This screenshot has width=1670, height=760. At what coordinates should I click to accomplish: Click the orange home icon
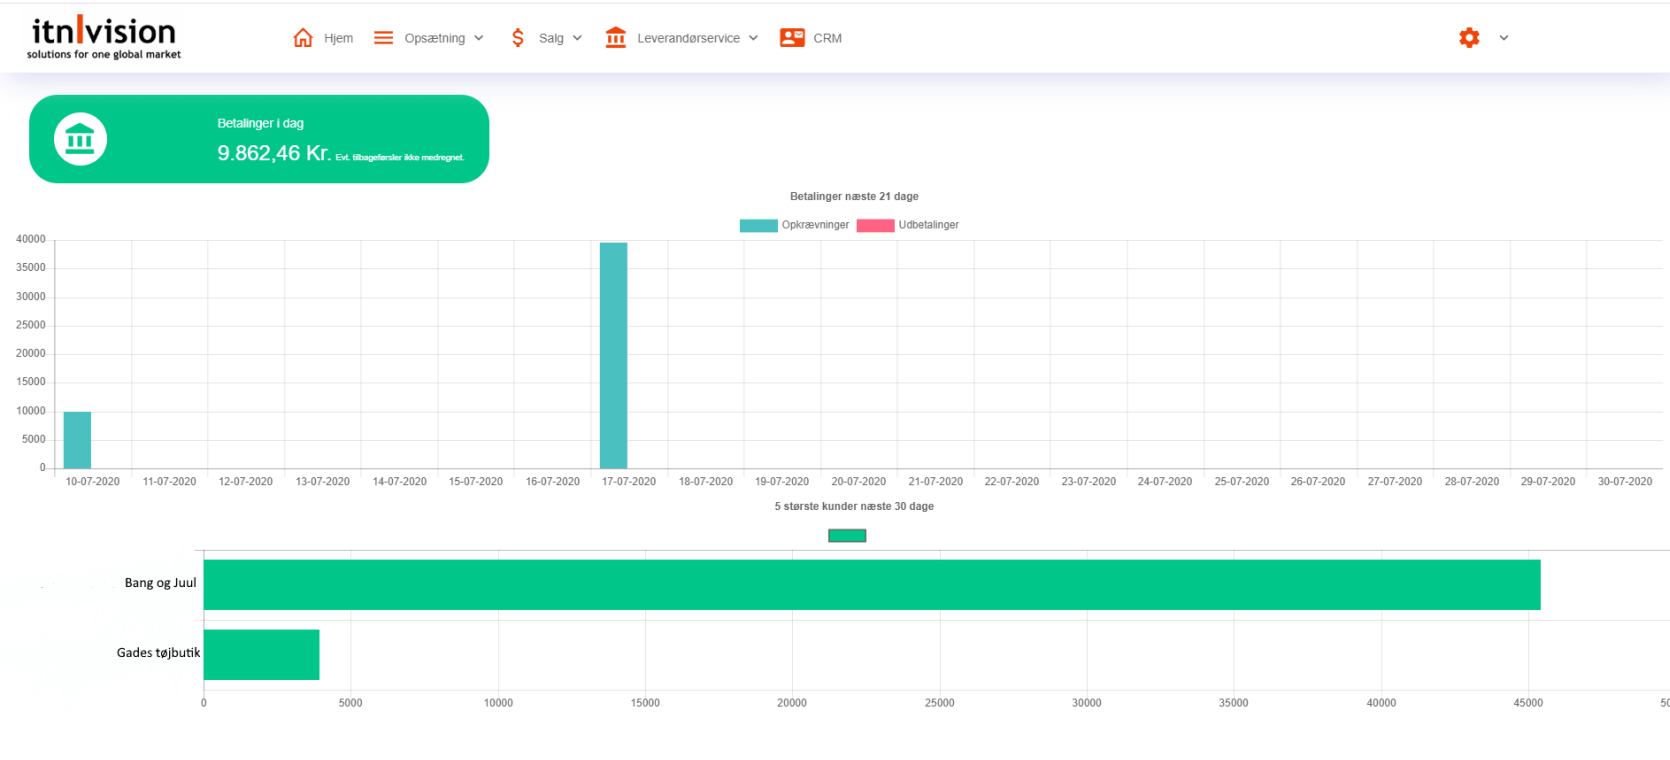click(303, 38)
